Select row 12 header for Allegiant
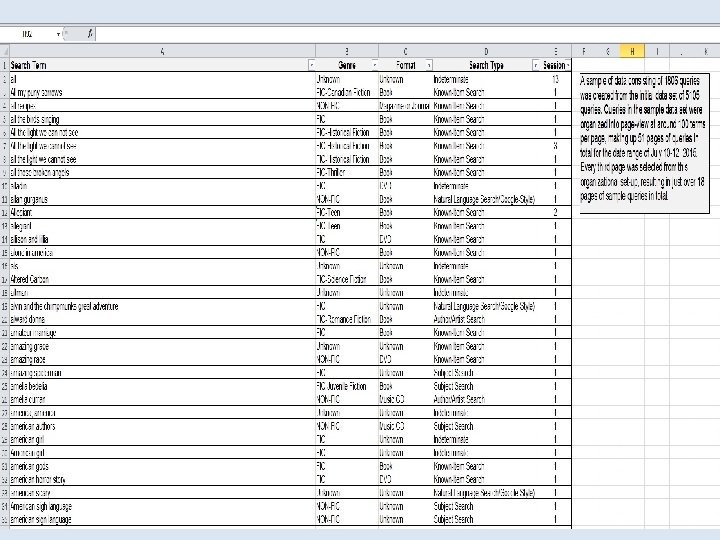The image size is (720, 540). 5,213
